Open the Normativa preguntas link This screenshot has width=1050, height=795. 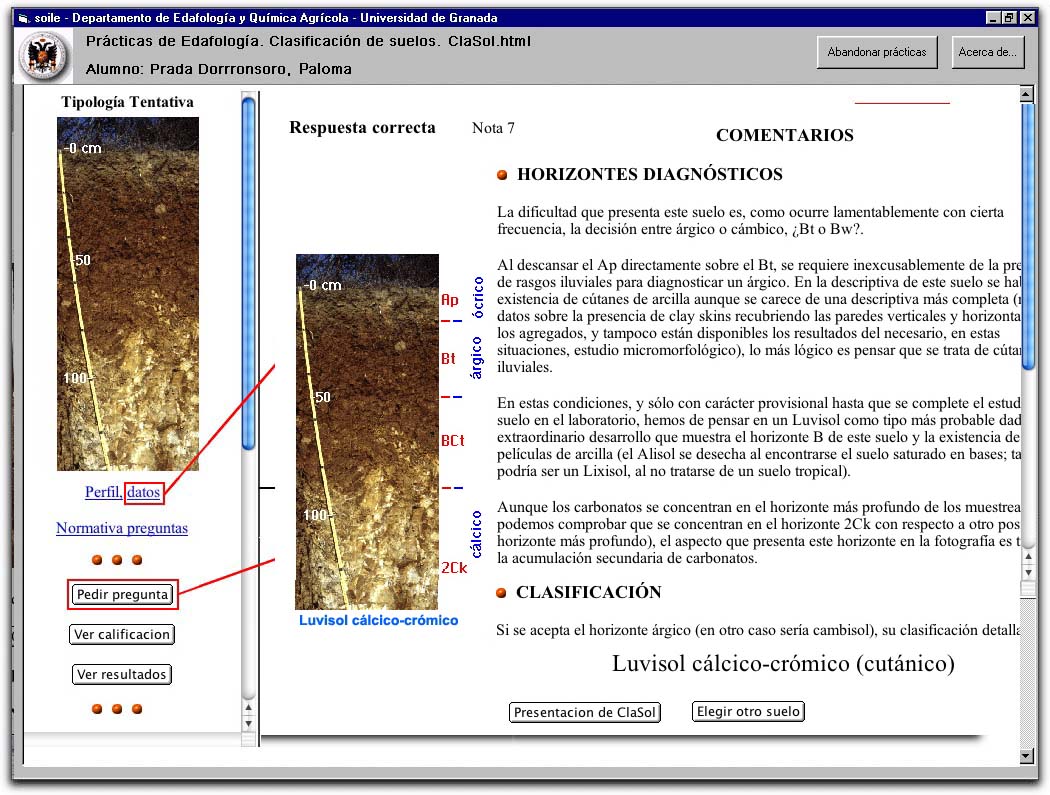[x=122, y=528]
